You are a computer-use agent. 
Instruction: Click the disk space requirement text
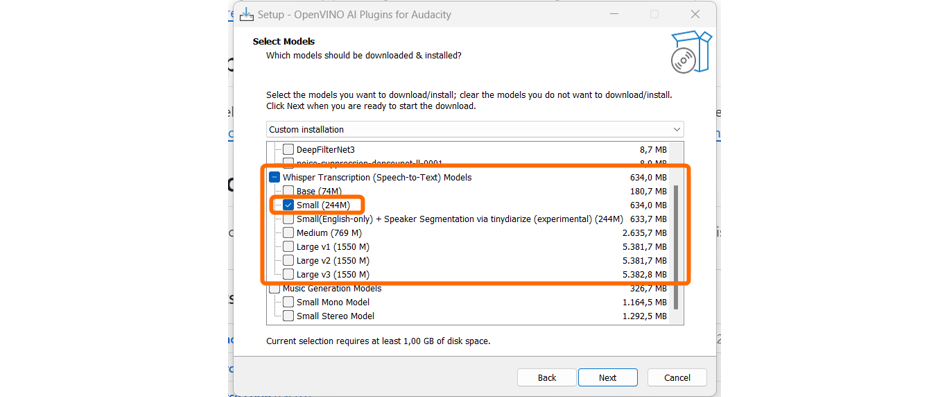pos(378,341)
